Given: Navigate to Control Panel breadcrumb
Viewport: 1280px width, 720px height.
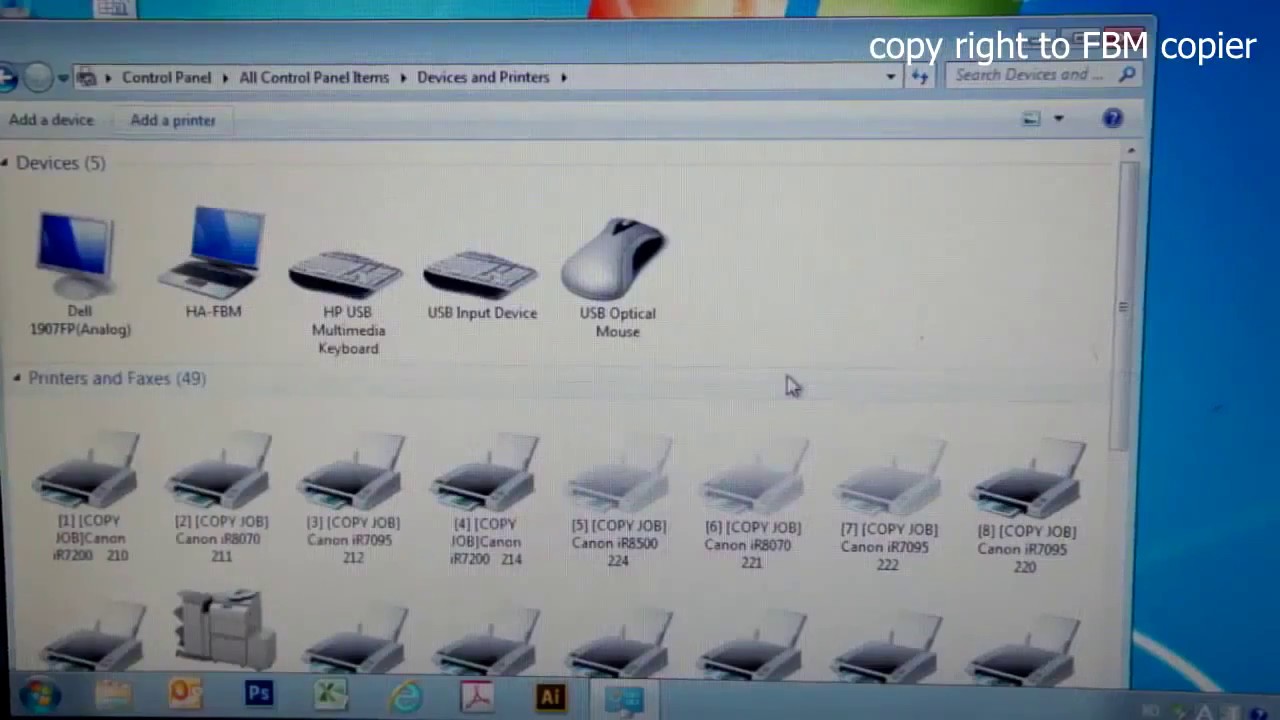Looking at the screenshot, I should [166, 77].
